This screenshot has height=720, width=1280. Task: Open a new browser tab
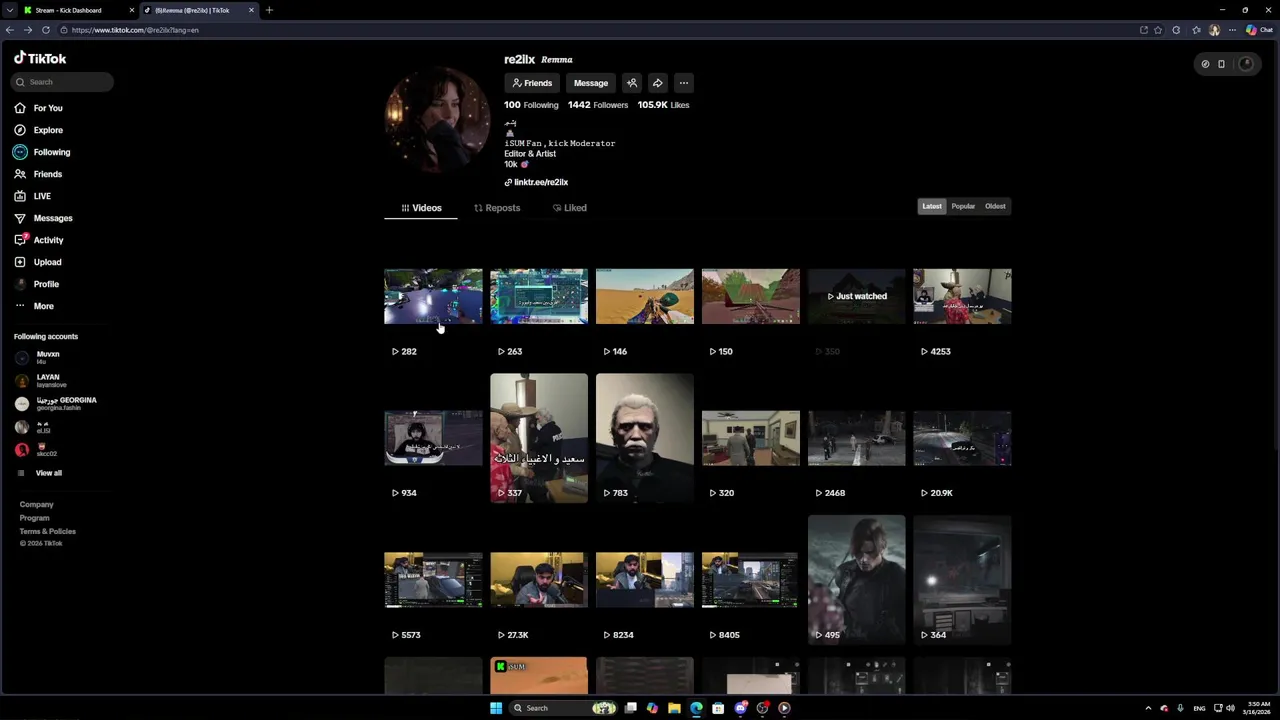tap(269, 10)
